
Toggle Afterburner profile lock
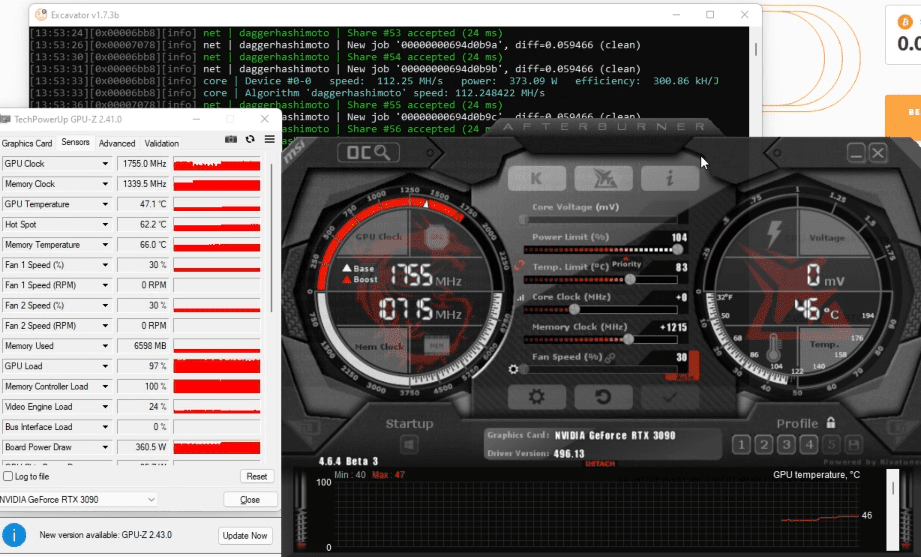click(831, 422)
